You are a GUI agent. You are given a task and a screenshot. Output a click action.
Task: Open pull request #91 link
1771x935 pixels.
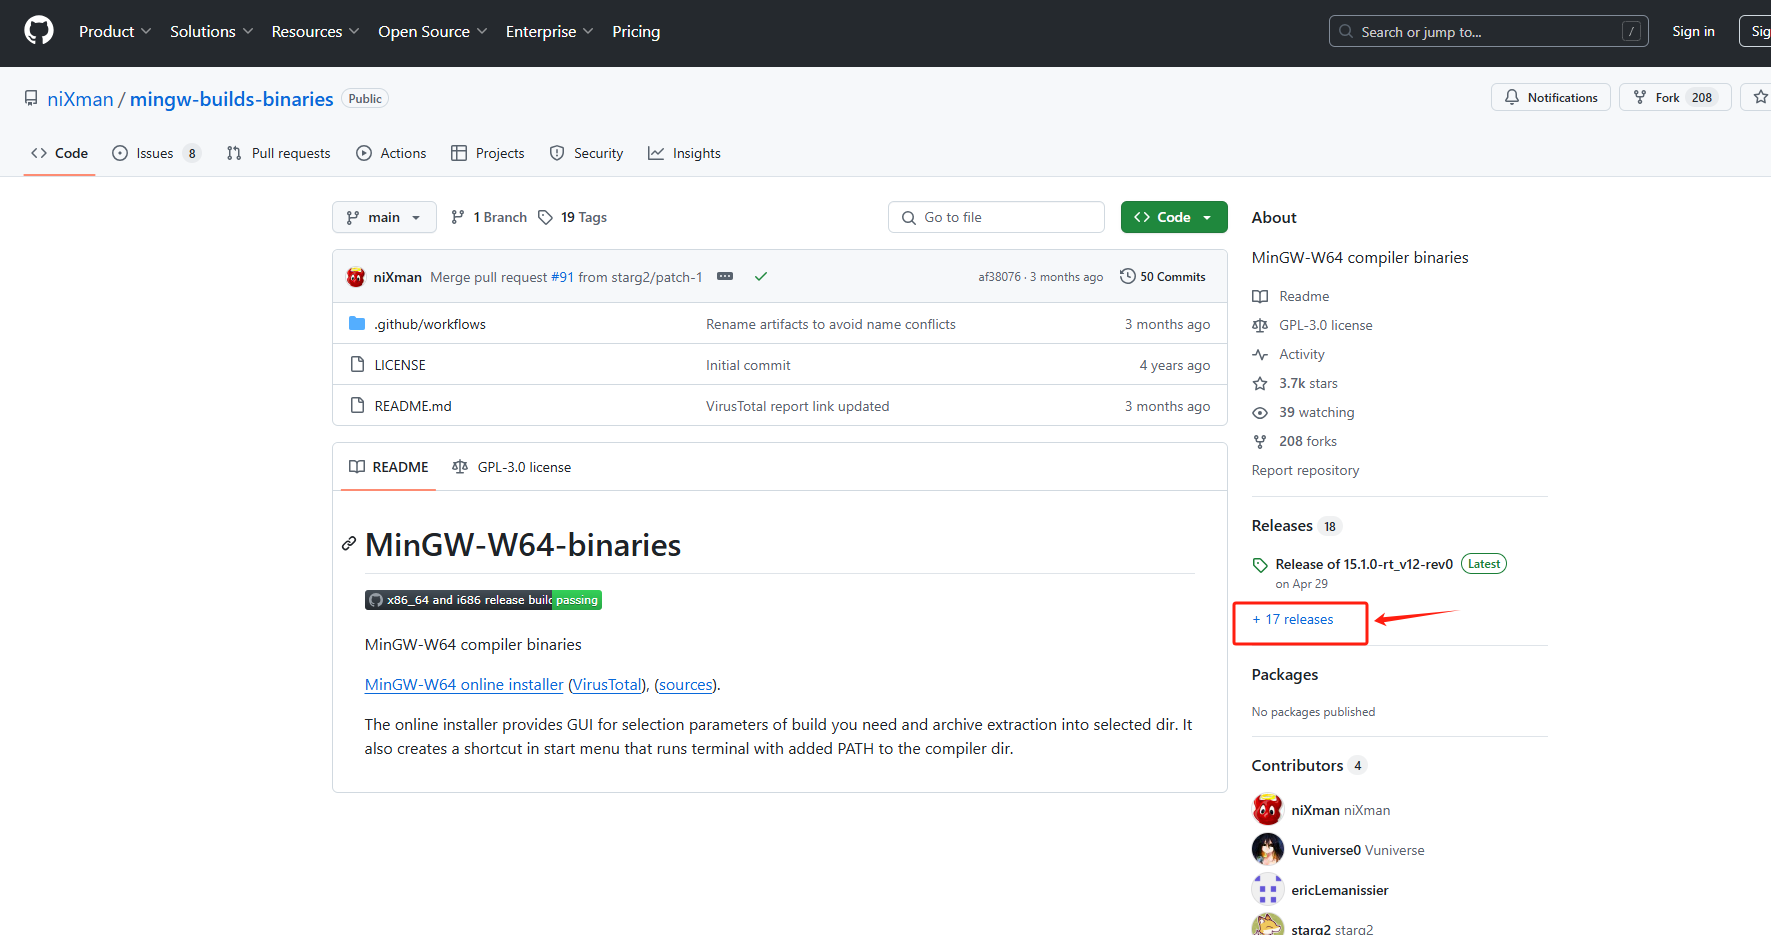pyautogui.click(x=562, y=277)
